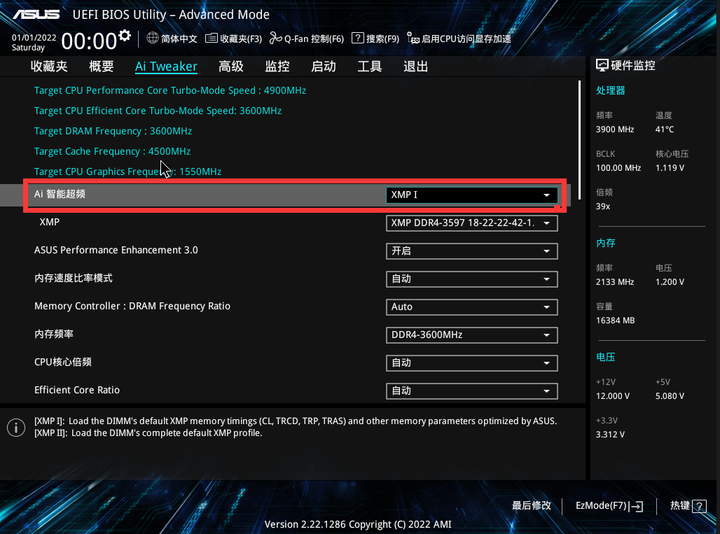Click the ASUS logo
This screenshot has height=534, width=720.
coord(36,15)
